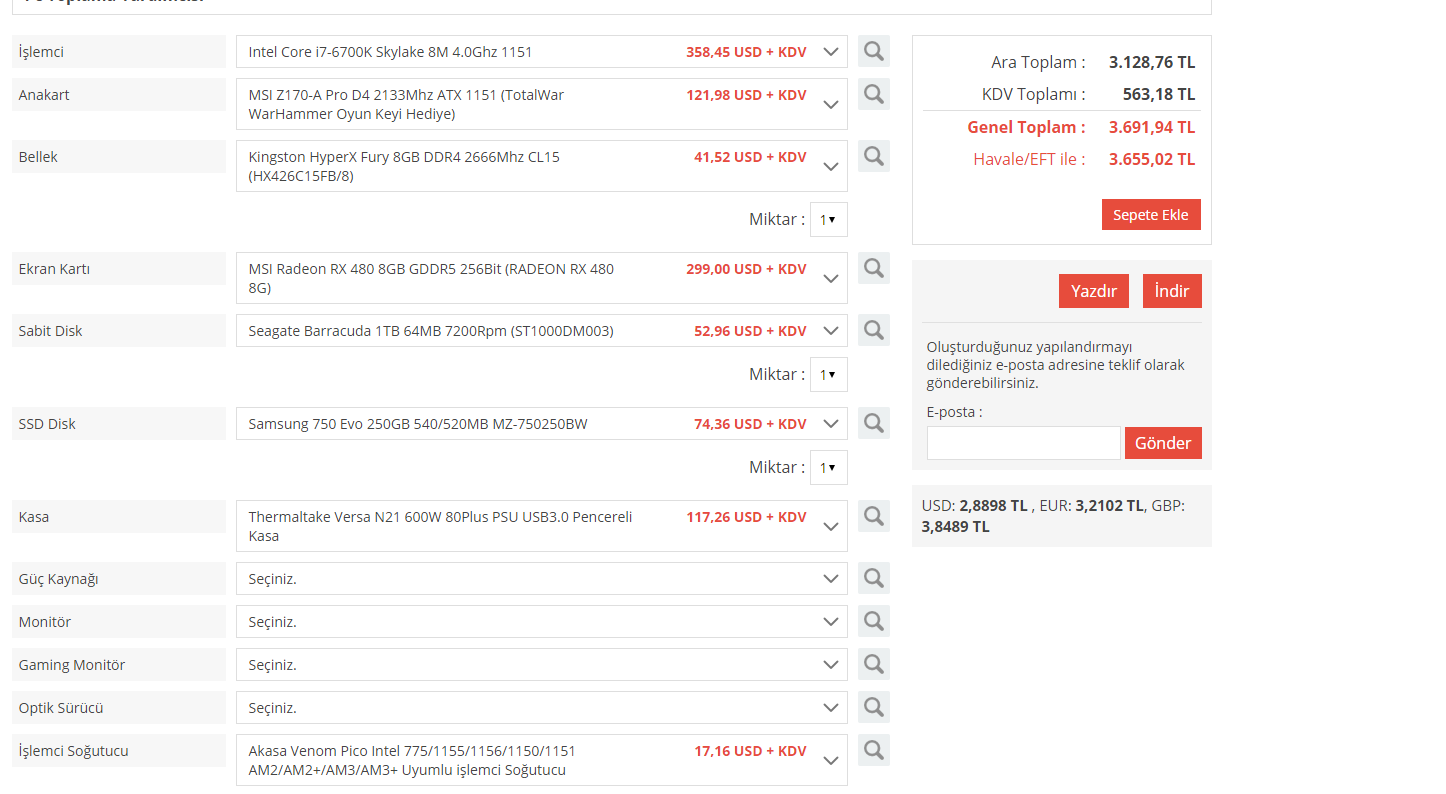Click the Güç Kaynağı category label
Image resolution: width=1446 pixels, height=794 pixels.
119,579
